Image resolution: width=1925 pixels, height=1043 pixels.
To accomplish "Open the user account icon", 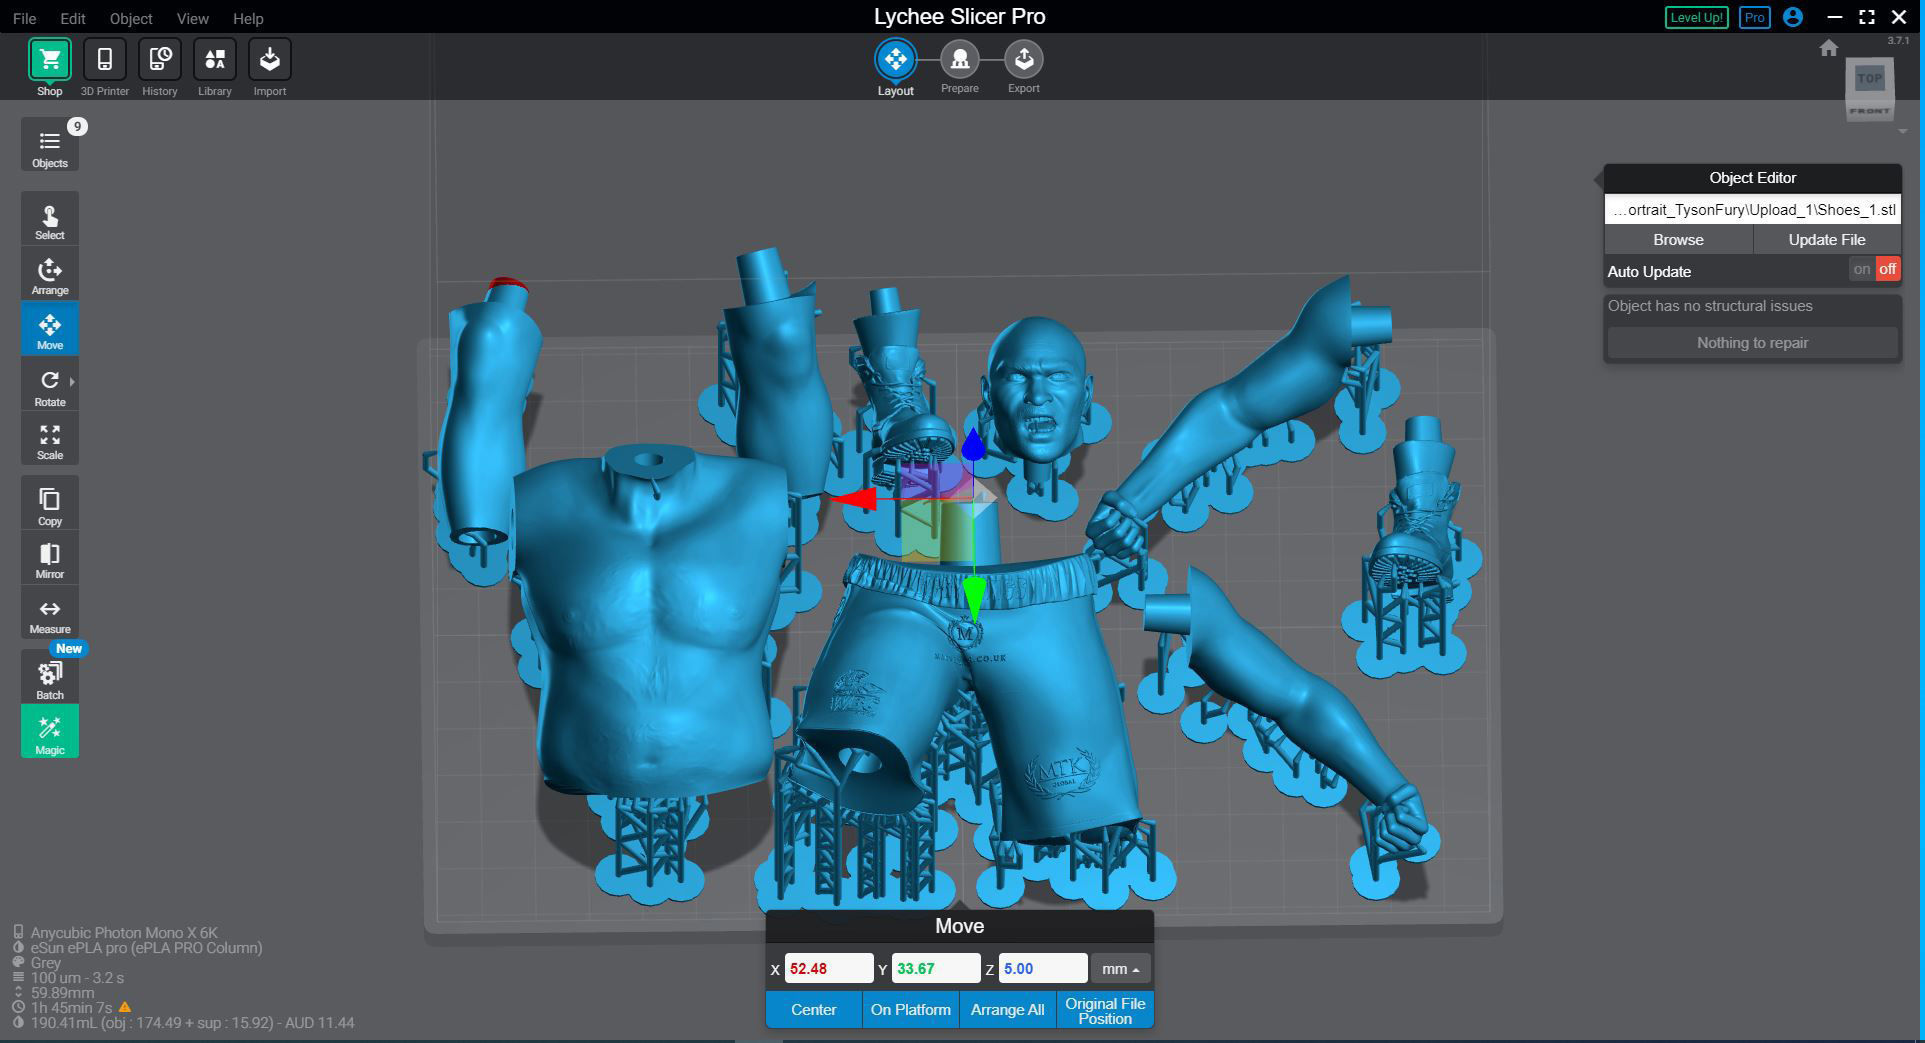I will (x=1793, y=17).
